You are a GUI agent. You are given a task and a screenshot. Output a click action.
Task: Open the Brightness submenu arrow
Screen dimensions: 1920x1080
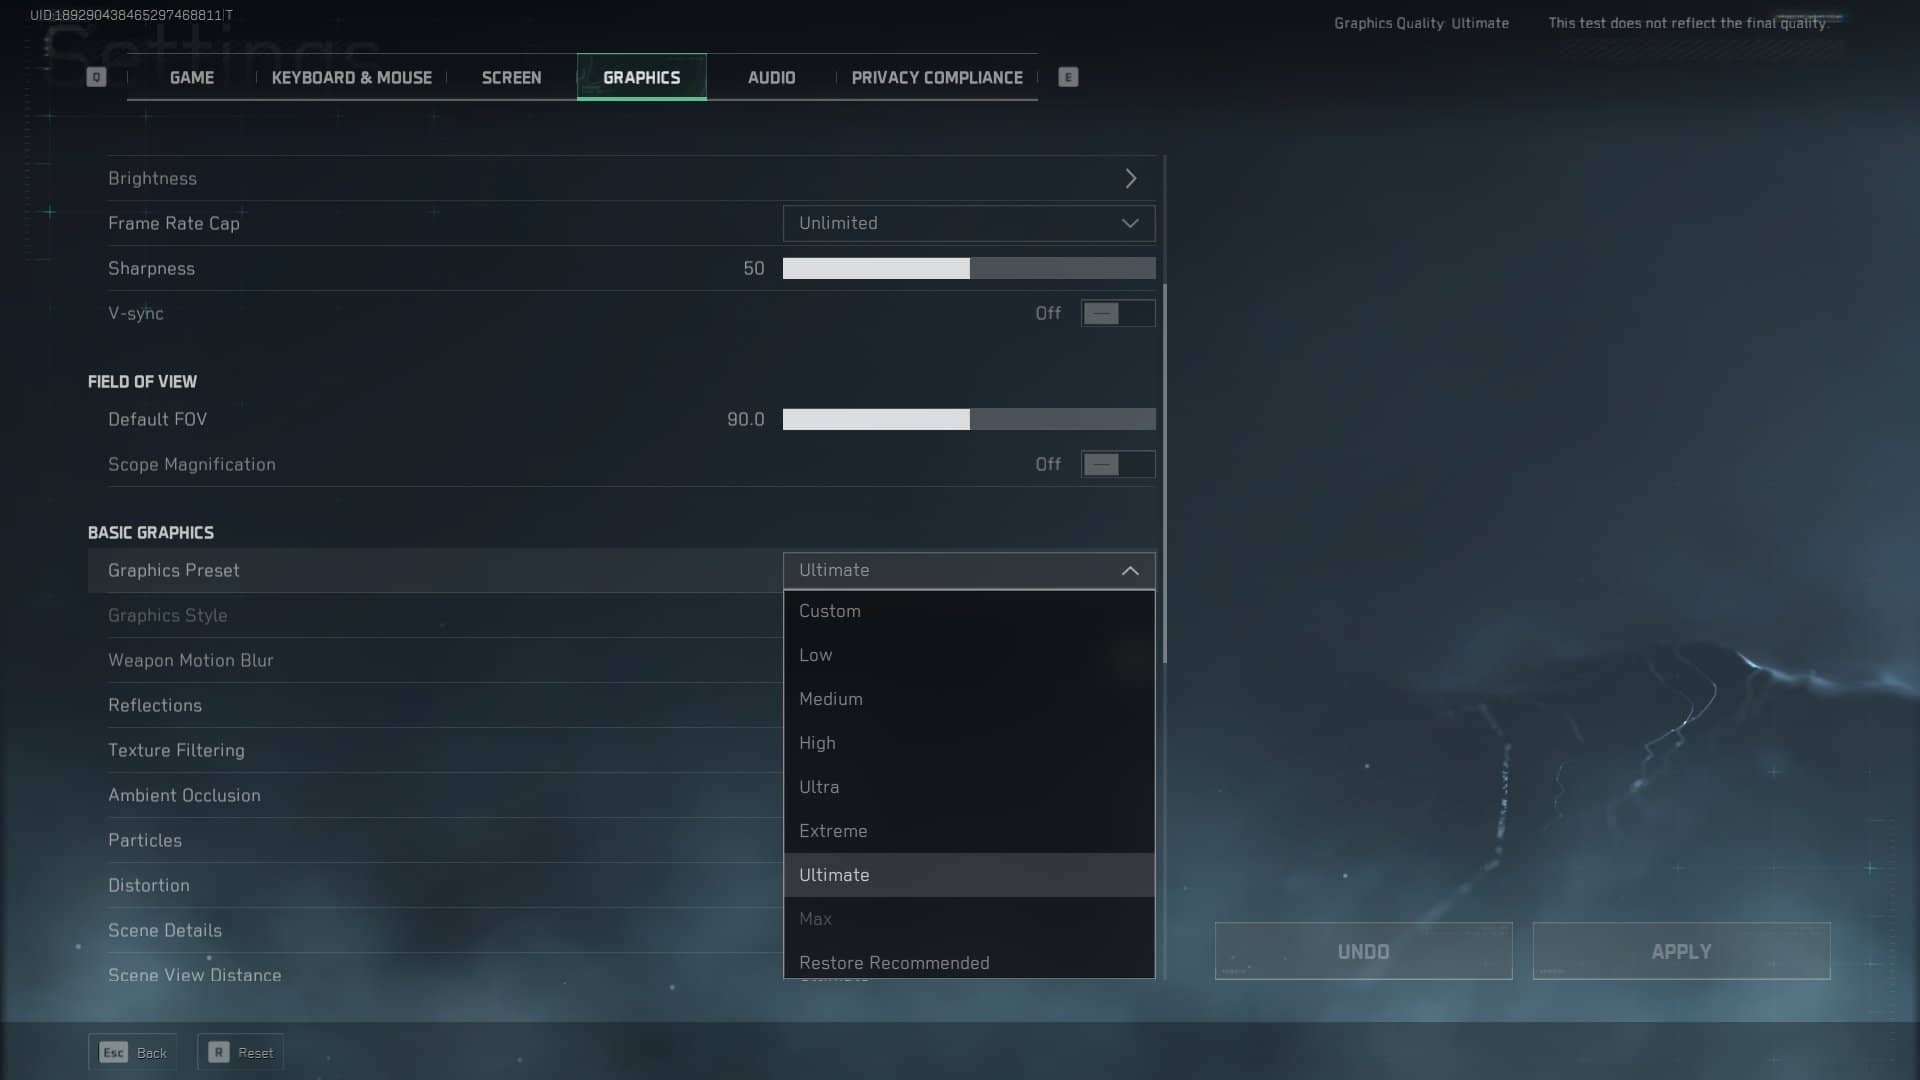pyautogui.click(x=1131, y=178)
